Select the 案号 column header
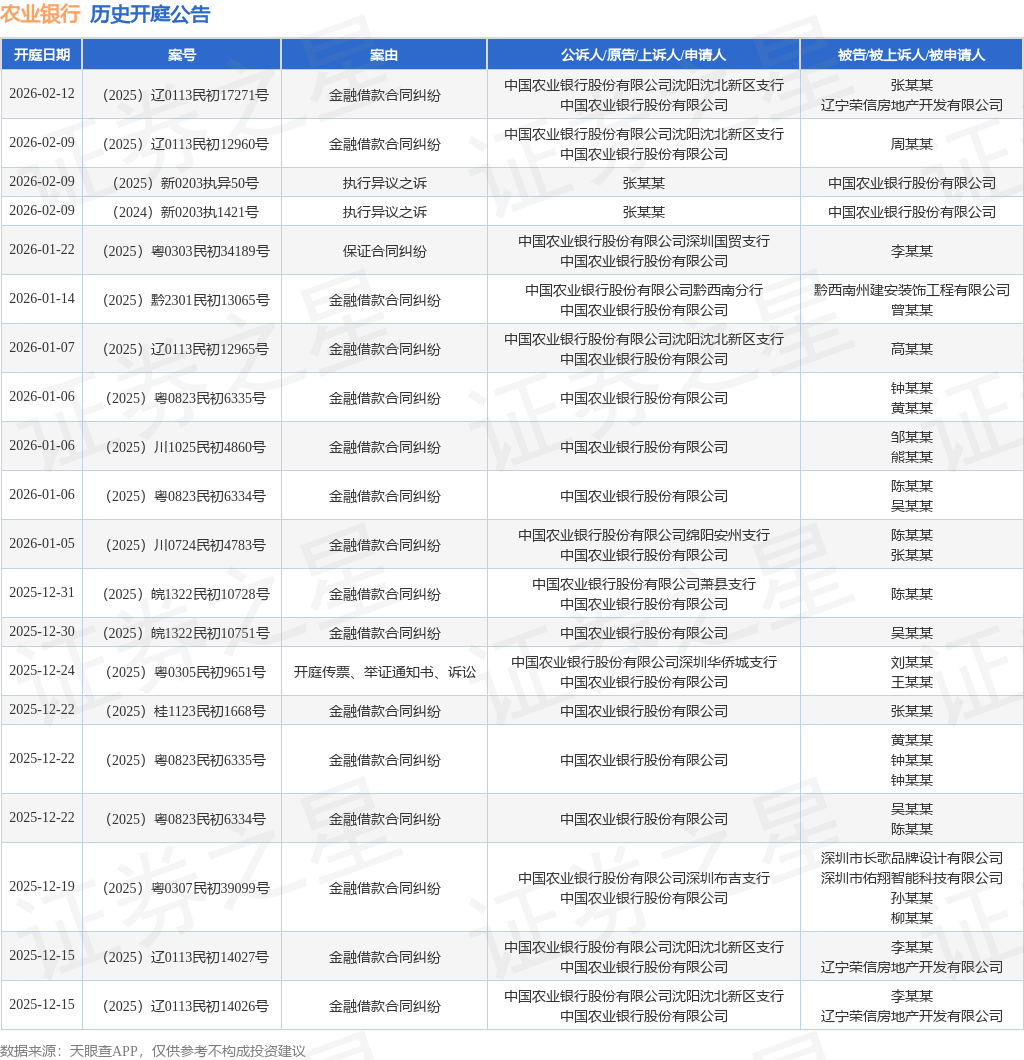This screenshot has height=1060, width=1024. 182,55
